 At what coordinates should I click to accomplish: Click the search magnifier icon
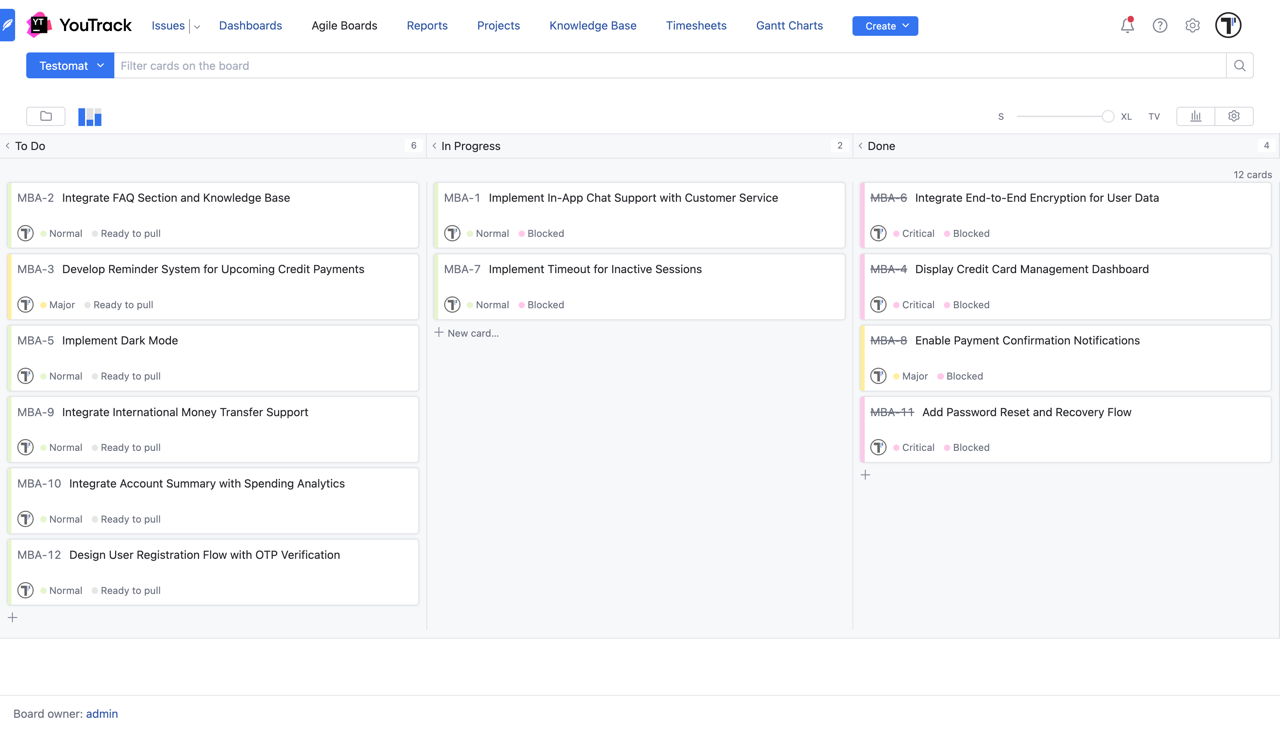tap(1240, 66)
